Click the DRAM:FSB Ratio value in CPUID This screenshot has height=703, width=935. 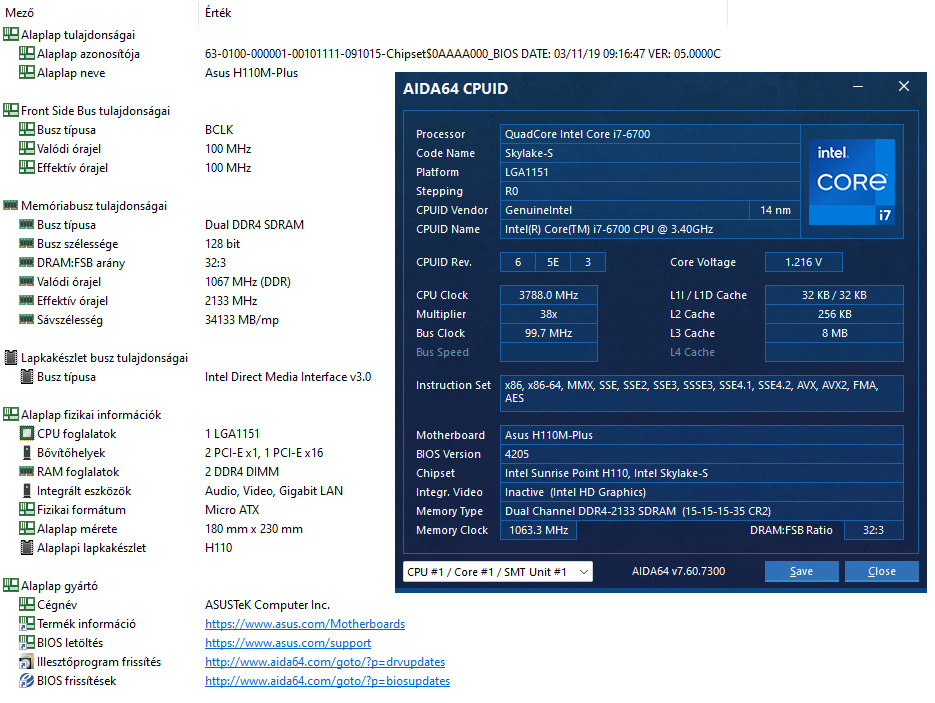pyautogui.click(x=874, y=530)
